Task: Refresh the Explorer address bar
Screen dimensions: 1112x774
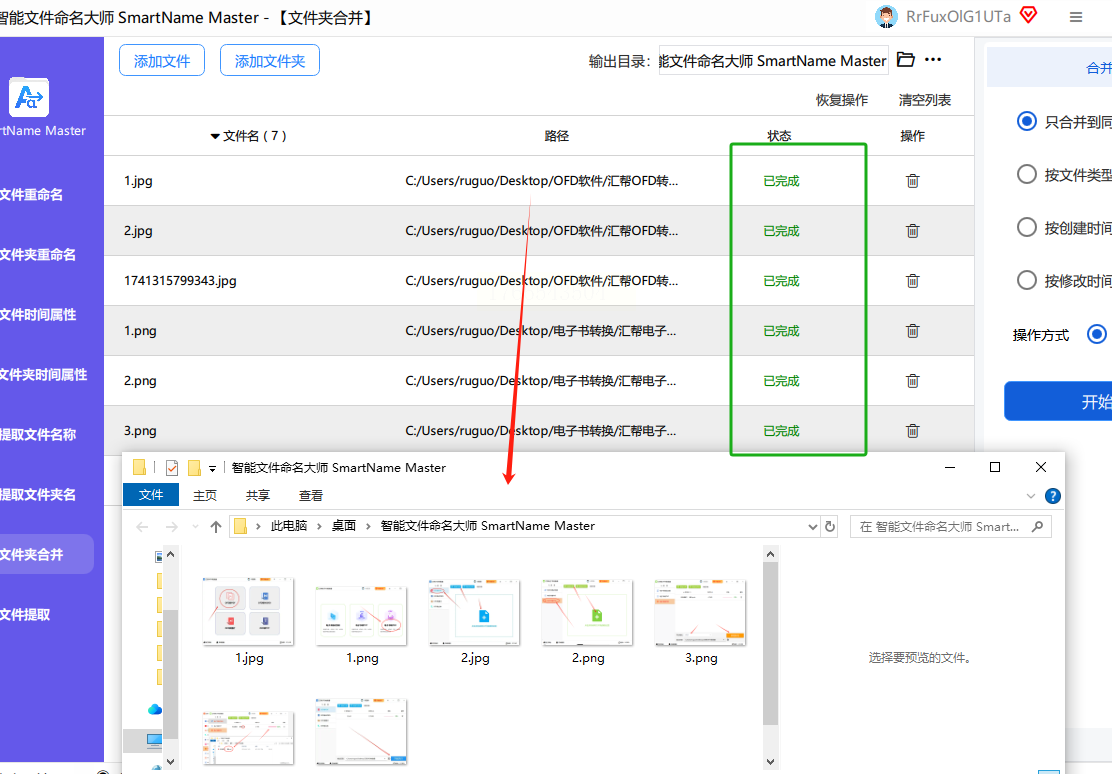Action: click(829, 526)
